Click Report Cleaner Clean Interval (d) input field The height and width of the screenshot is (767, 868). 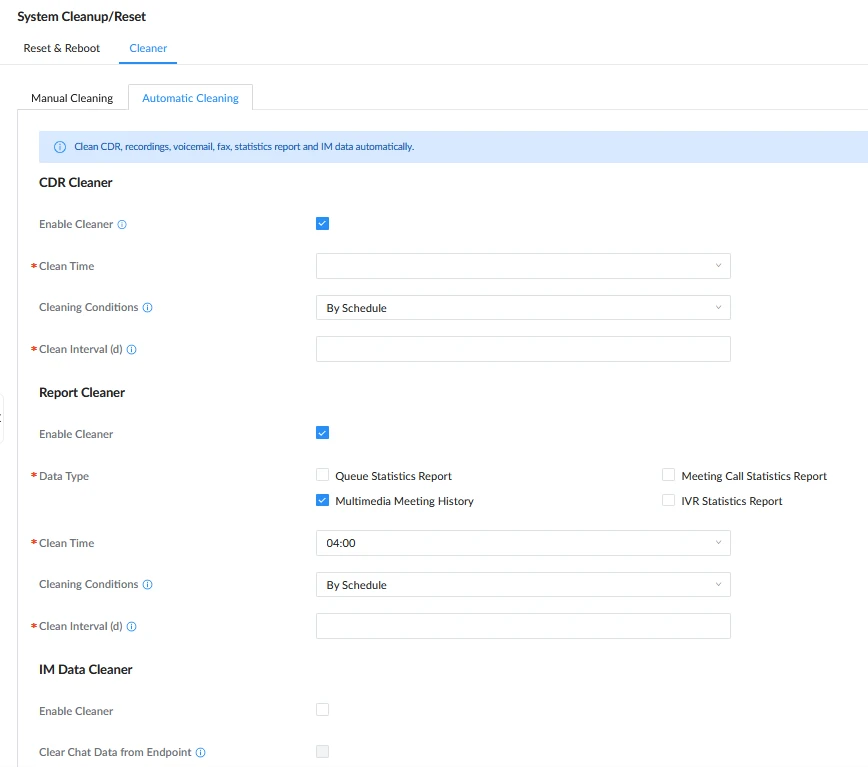point(523,626)
